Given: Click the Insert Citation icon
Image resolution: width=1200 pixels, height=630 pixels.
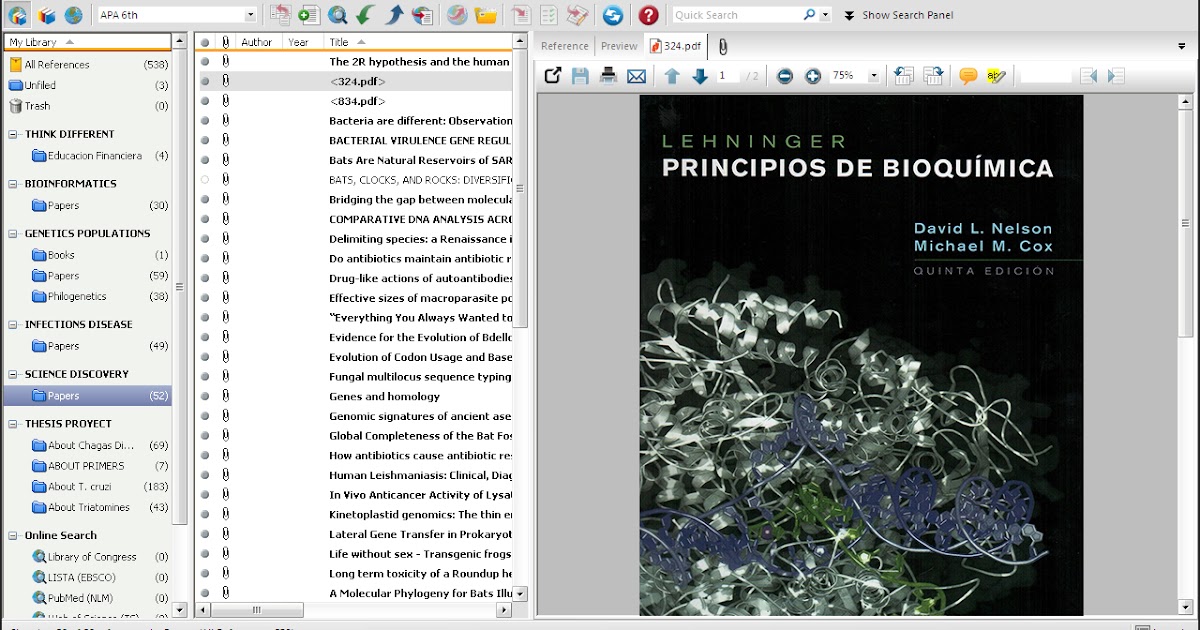Looking at the screenshot, I should coord(520,15).
